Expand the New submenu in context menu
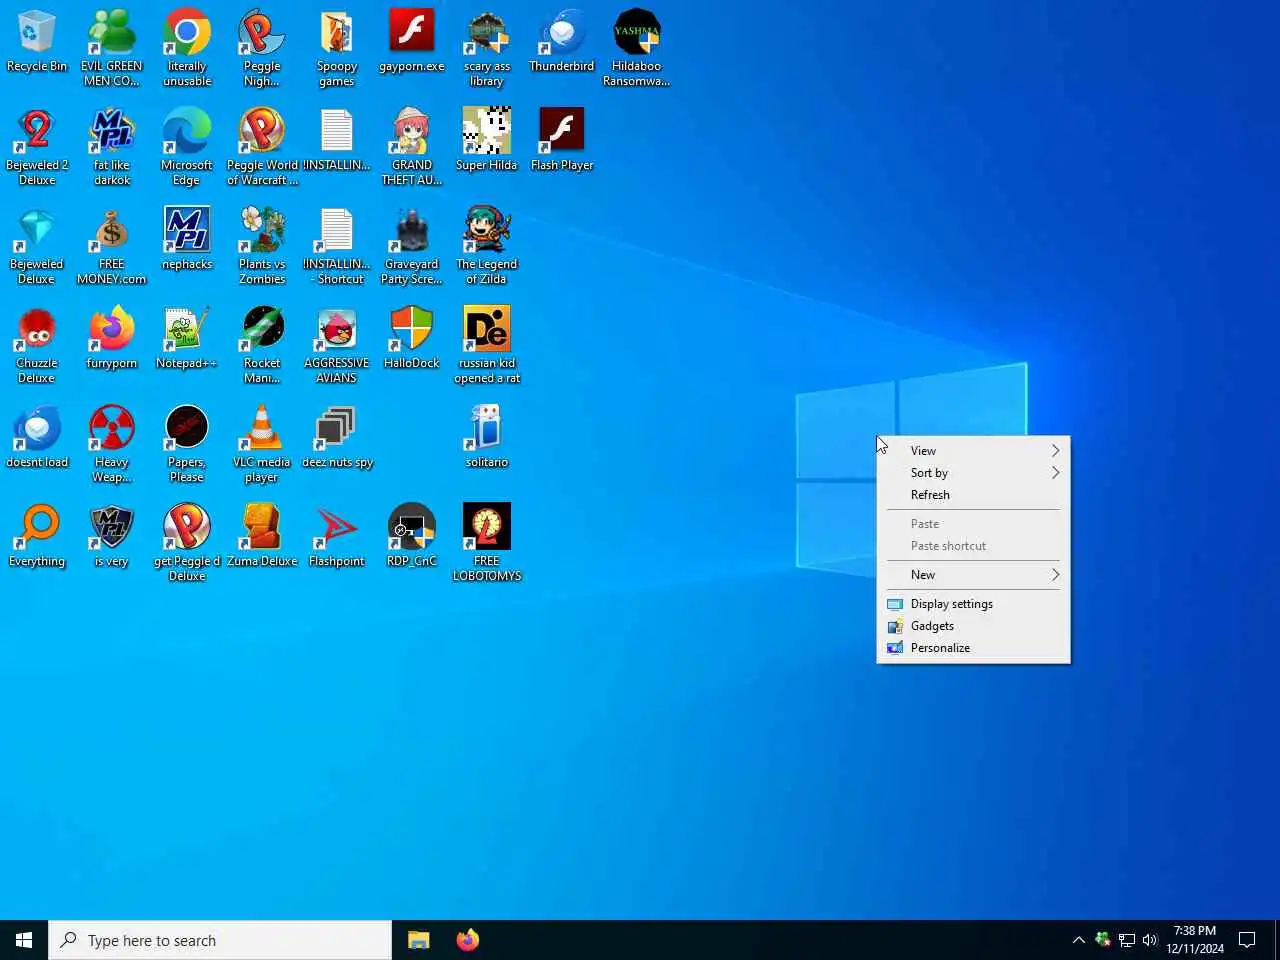1280x960 pixels. (973, 575)
